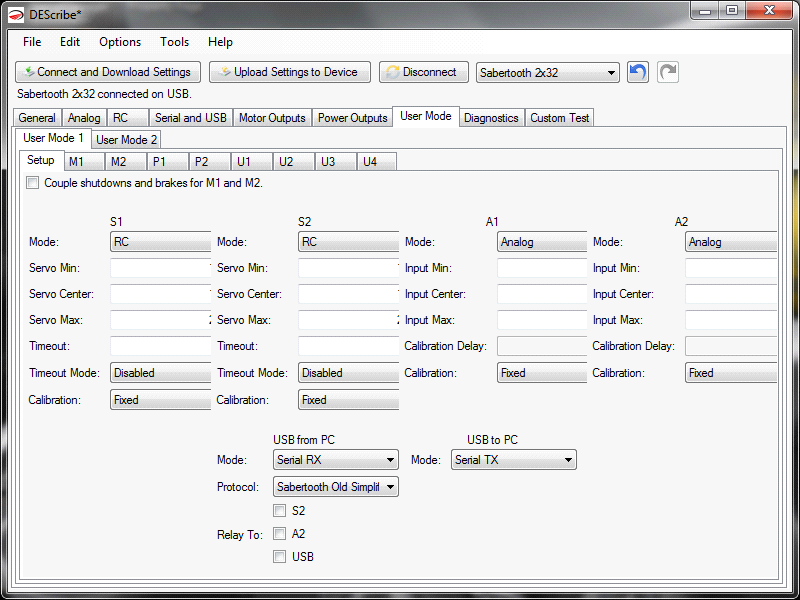
Task: Switch to the Diagnostics tab
Action: [x=491, y=118]
